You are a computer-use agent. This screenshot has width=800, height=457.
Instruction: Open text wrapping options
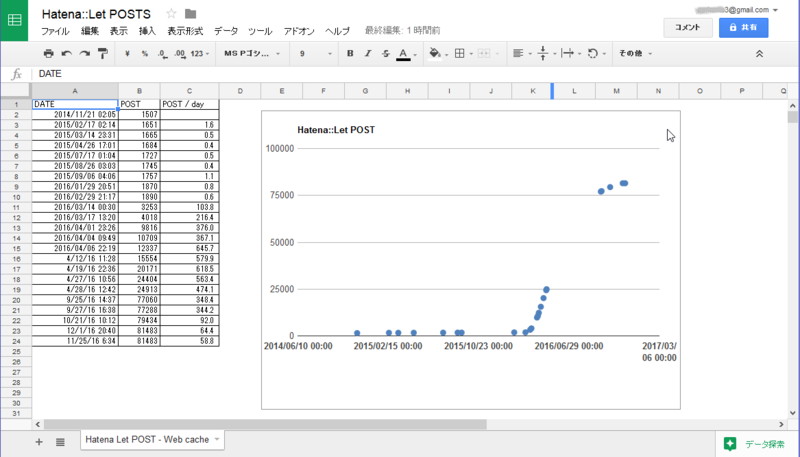click(570, 54)
